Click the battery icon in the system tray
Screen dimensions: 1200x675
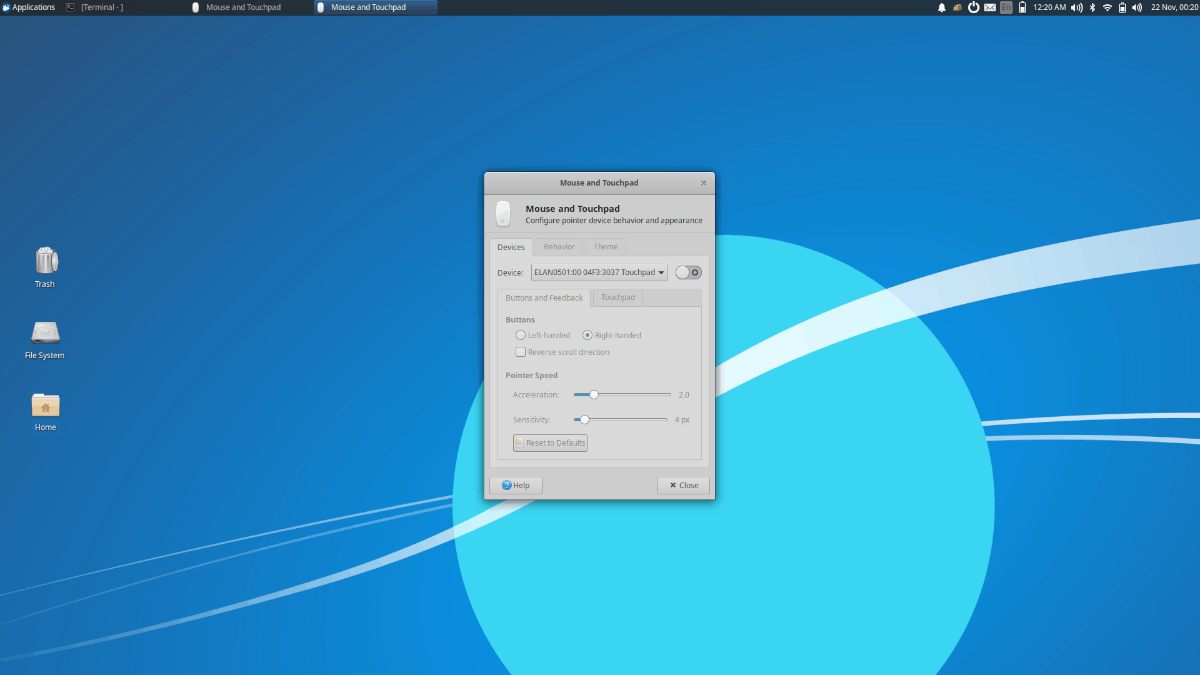point(1022,7)
